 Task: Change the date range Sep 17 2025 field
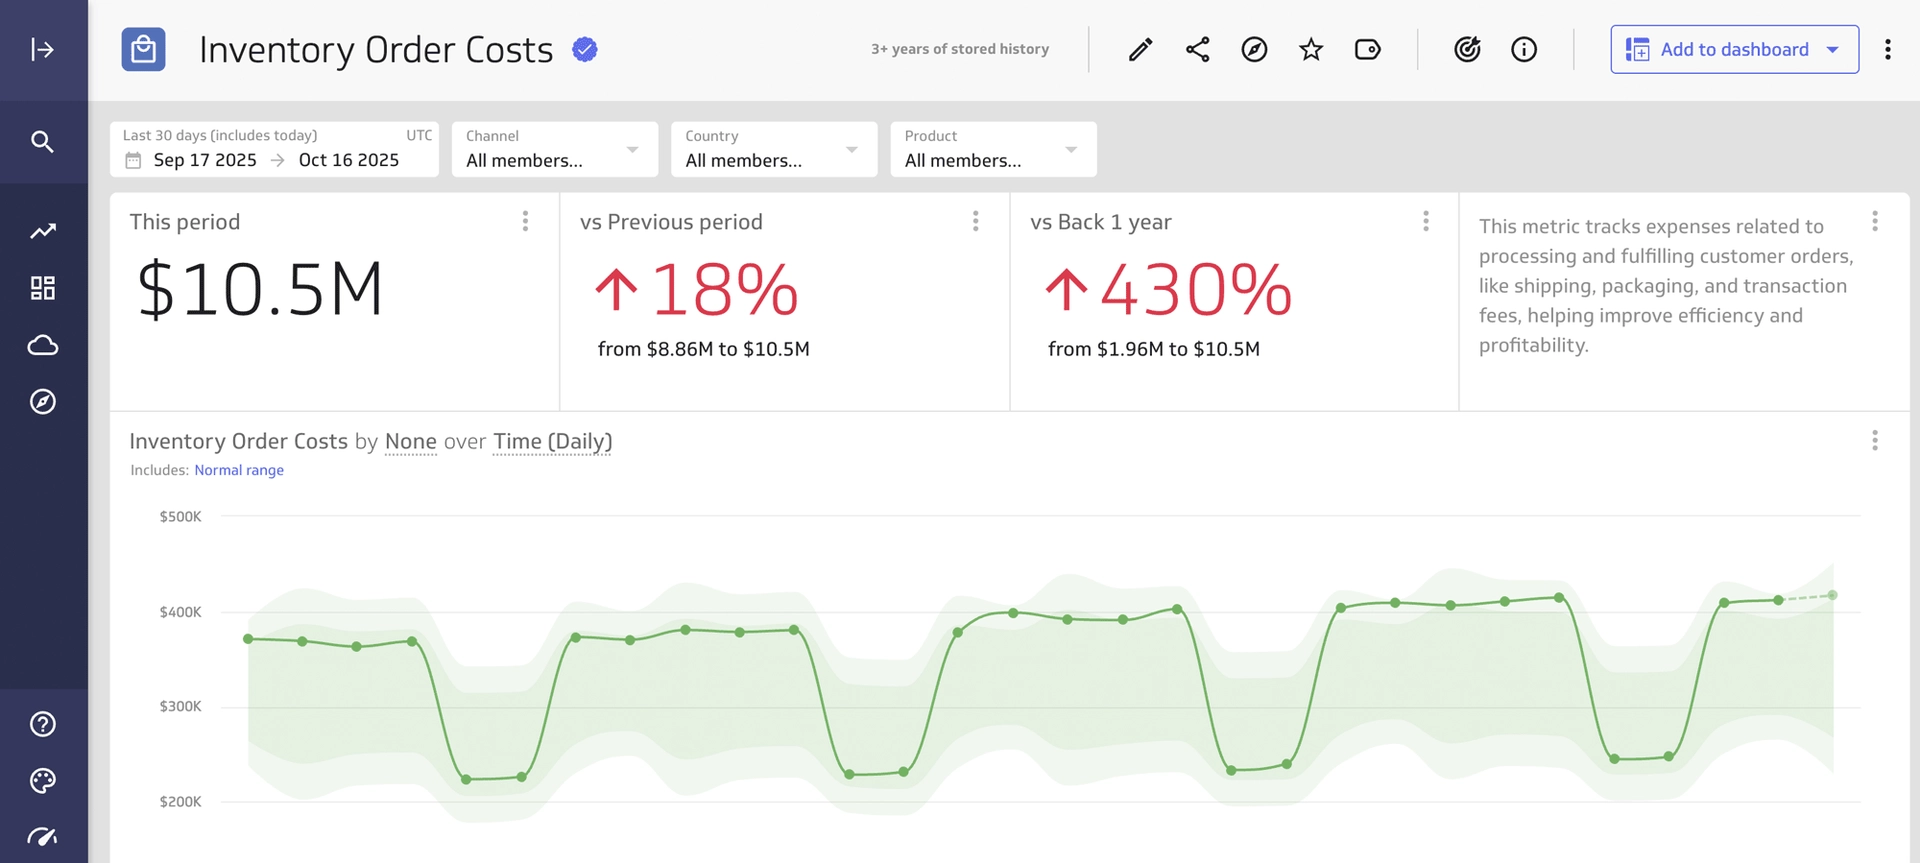point(205,160)
